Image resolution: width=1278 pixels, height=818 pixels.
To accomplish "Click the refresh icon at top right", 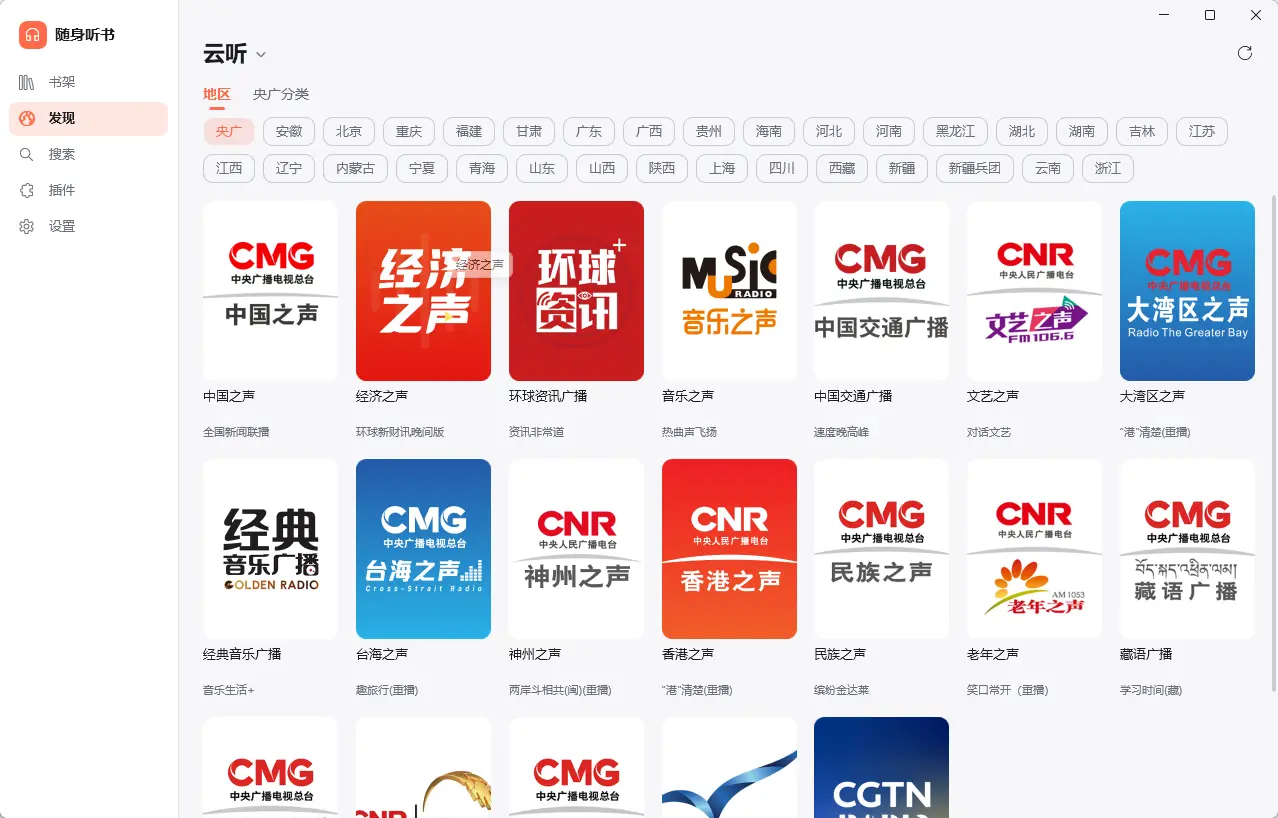I will pyautogui.click(x=1245, y=53).
